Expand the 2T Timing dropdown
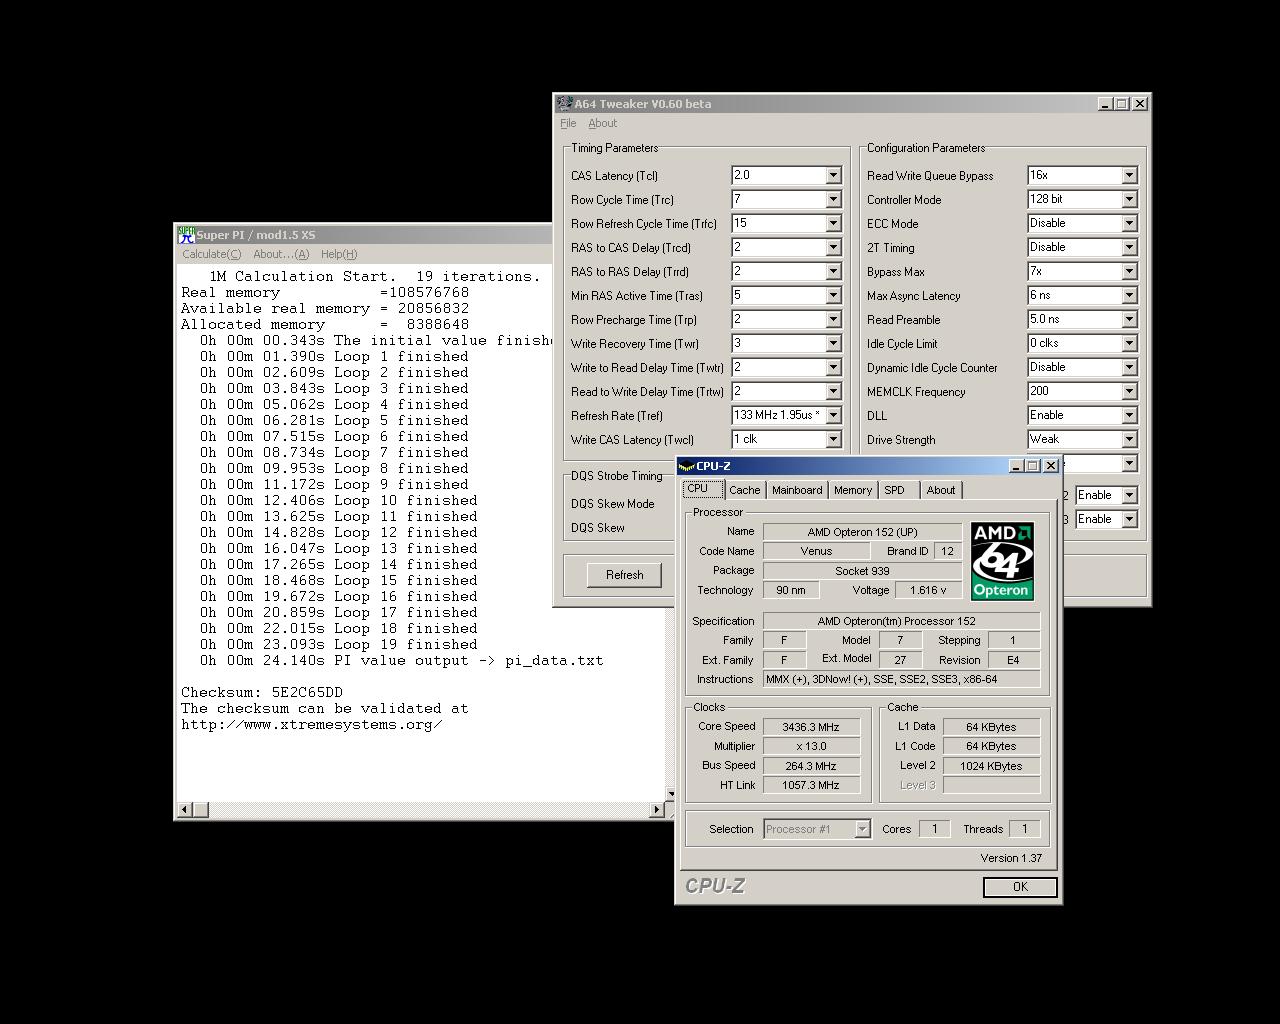 (x=1129, y=247)
